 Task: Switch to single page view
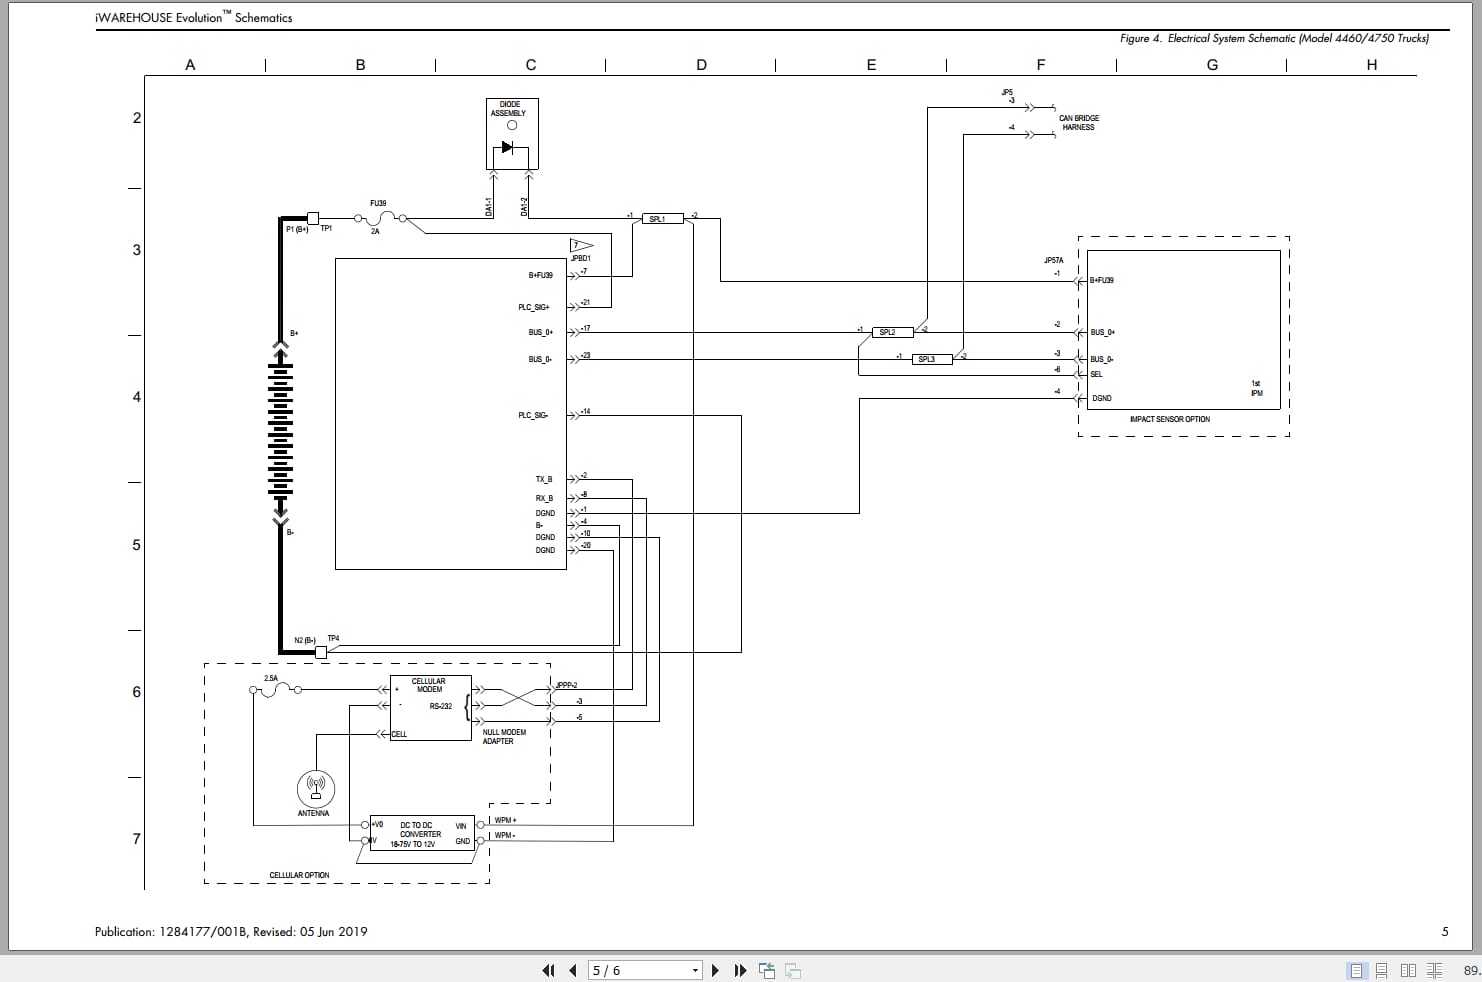tap(1357, 970)
